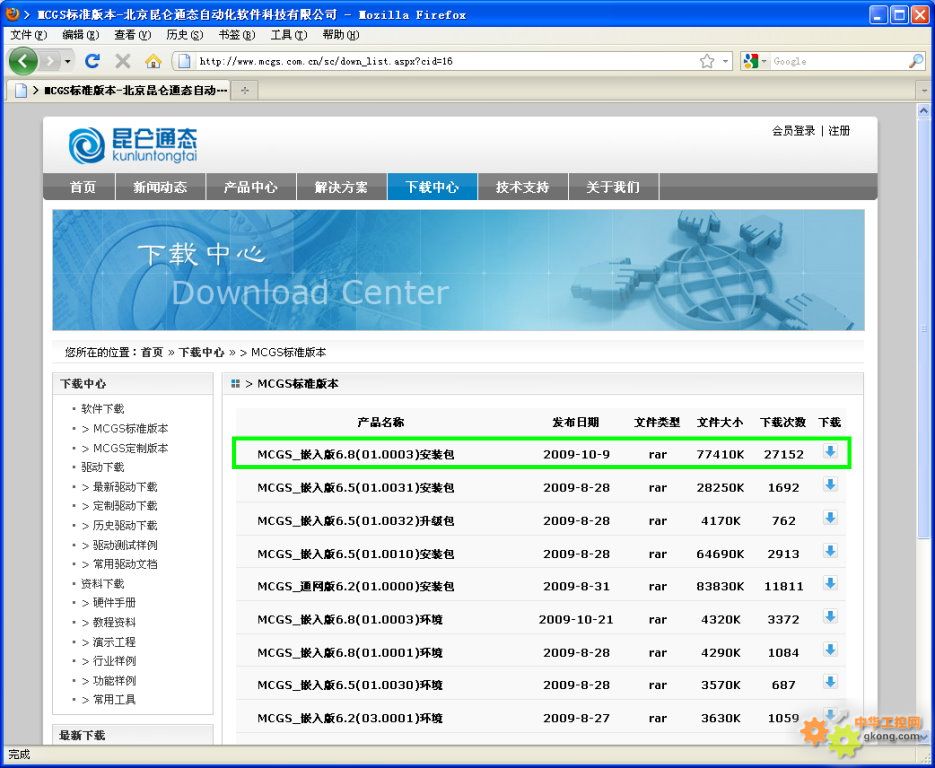The image size is (935, 768).
Task: Open the 编辑 menu
Action: [x=81, y=35]
